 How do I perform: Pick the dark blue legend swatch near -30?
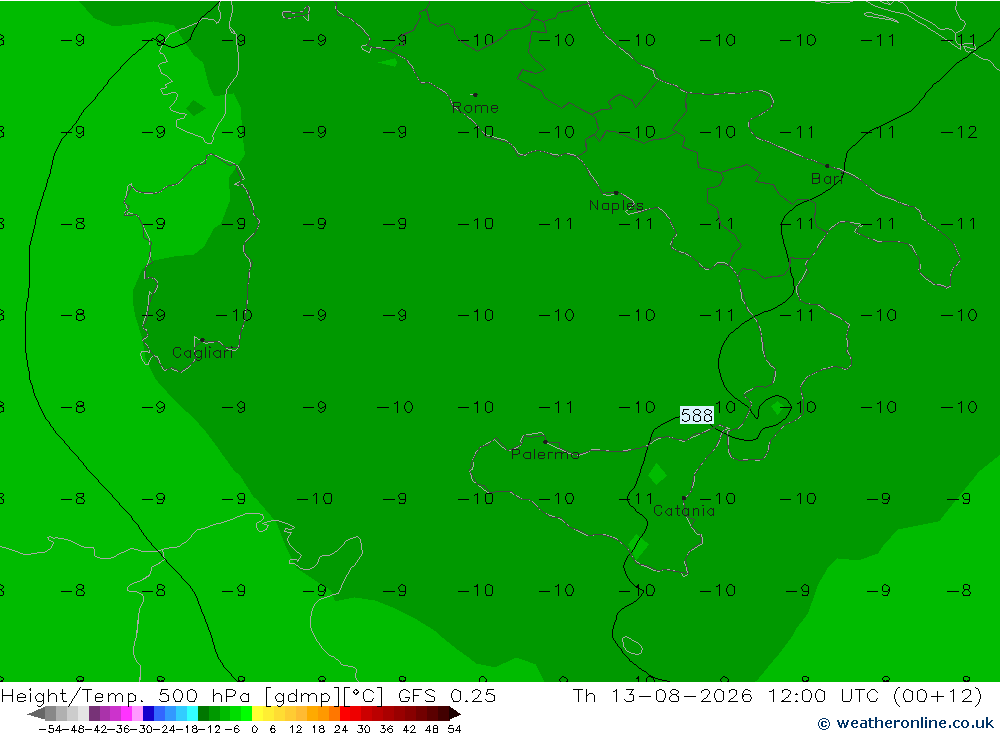(x=149, y=714)
